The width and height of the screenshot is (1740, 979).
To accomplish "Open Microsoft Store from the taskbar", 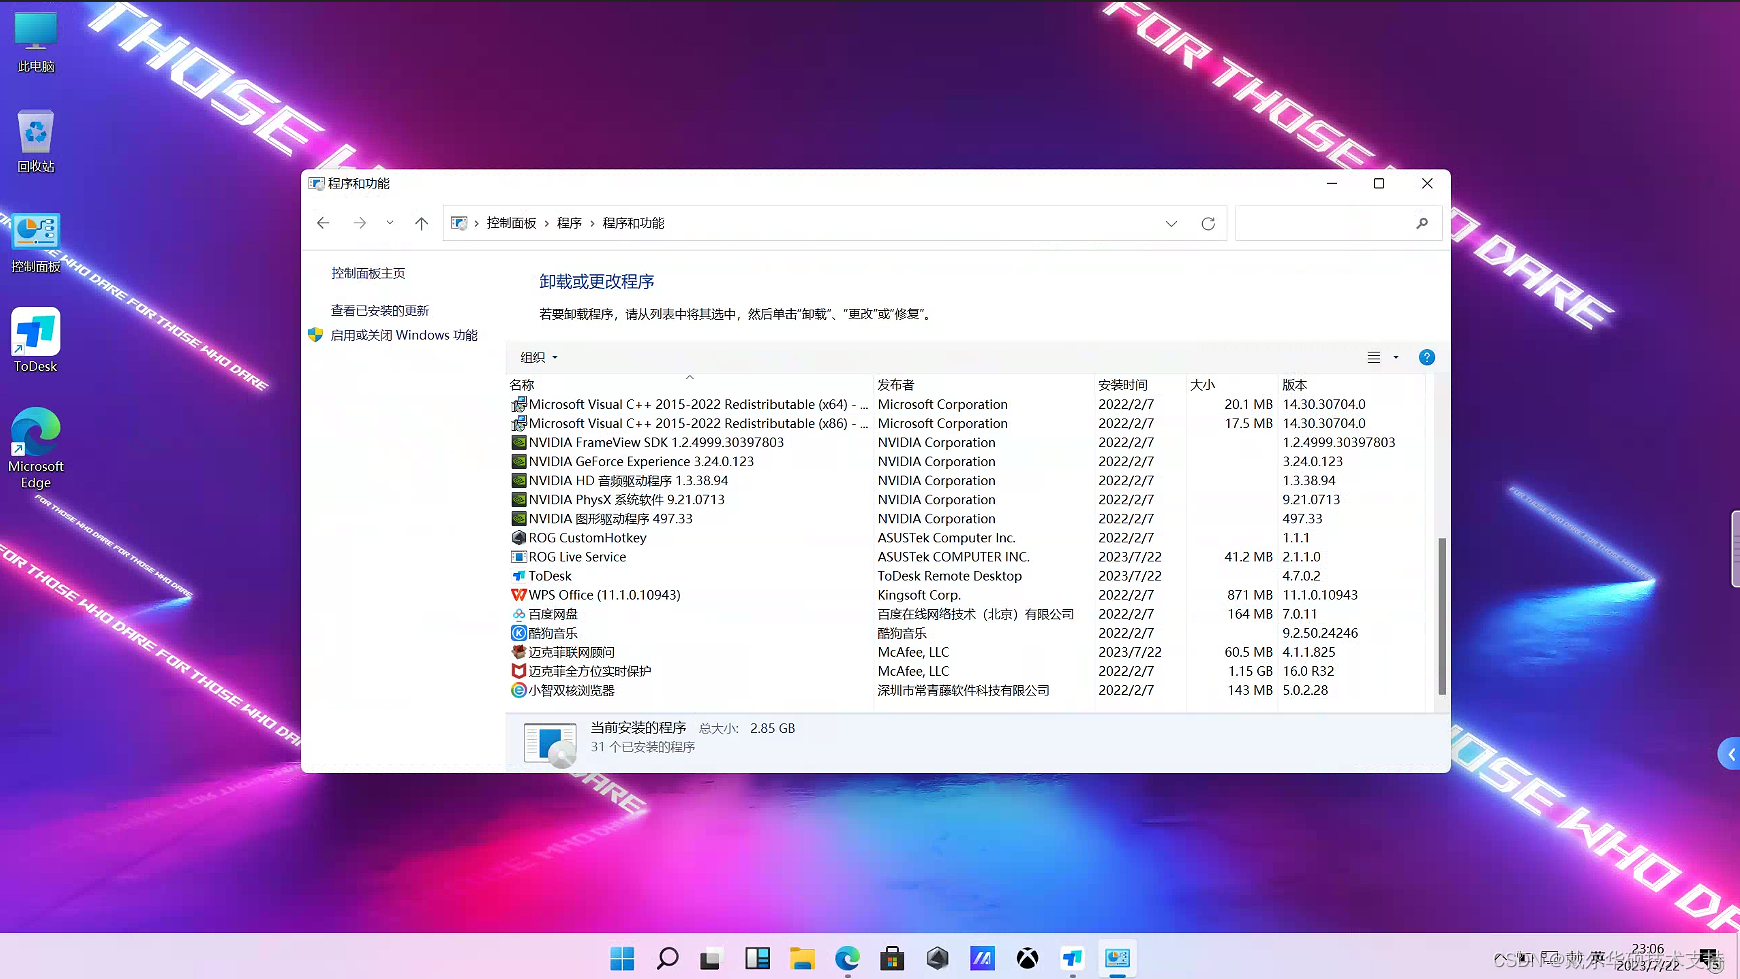I will pyautogui.click(x=892, y=958).
